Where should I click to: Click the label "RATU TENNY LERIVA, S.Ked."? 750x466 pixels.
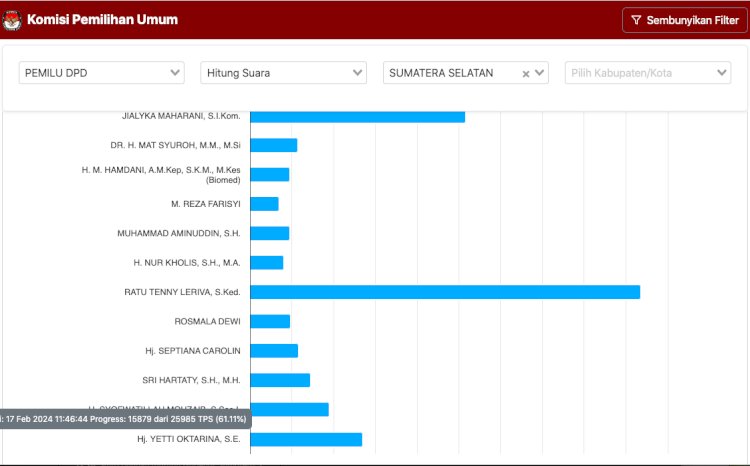click(x=182, y=292)
